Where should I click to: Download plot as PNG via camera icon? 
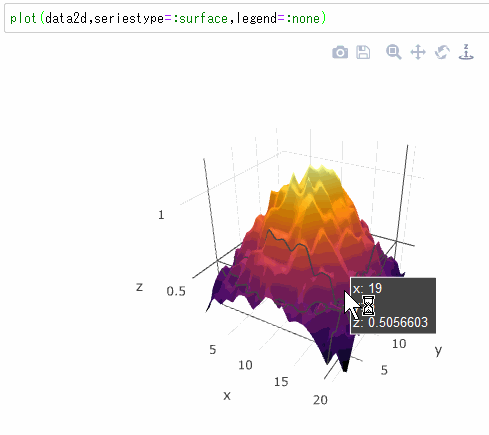click(340, 52)
